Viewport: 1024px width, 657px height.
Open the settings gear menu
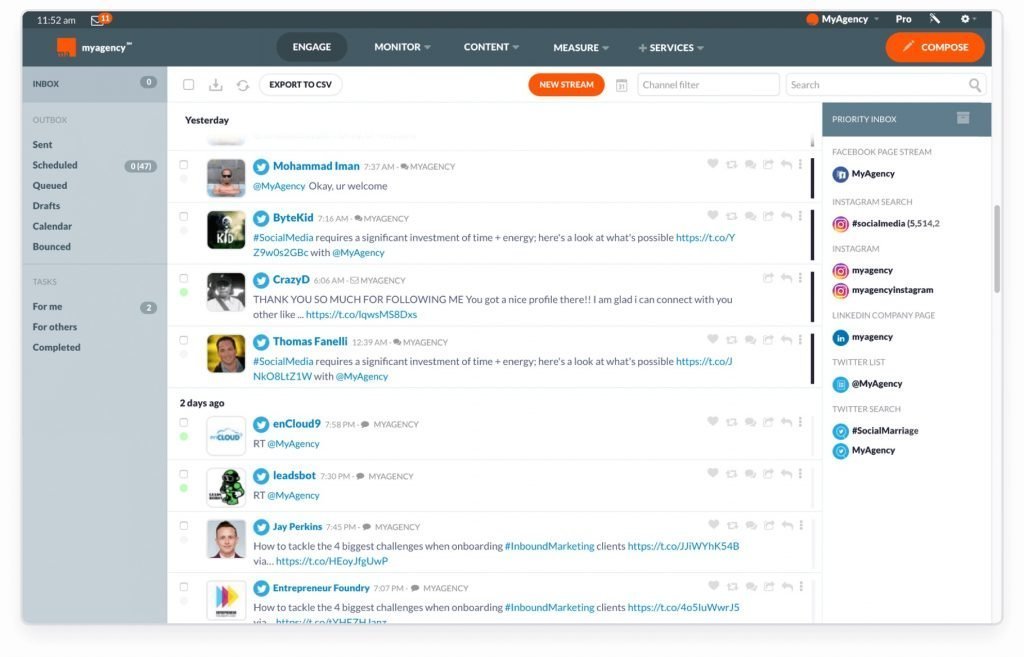click(965, 19)
